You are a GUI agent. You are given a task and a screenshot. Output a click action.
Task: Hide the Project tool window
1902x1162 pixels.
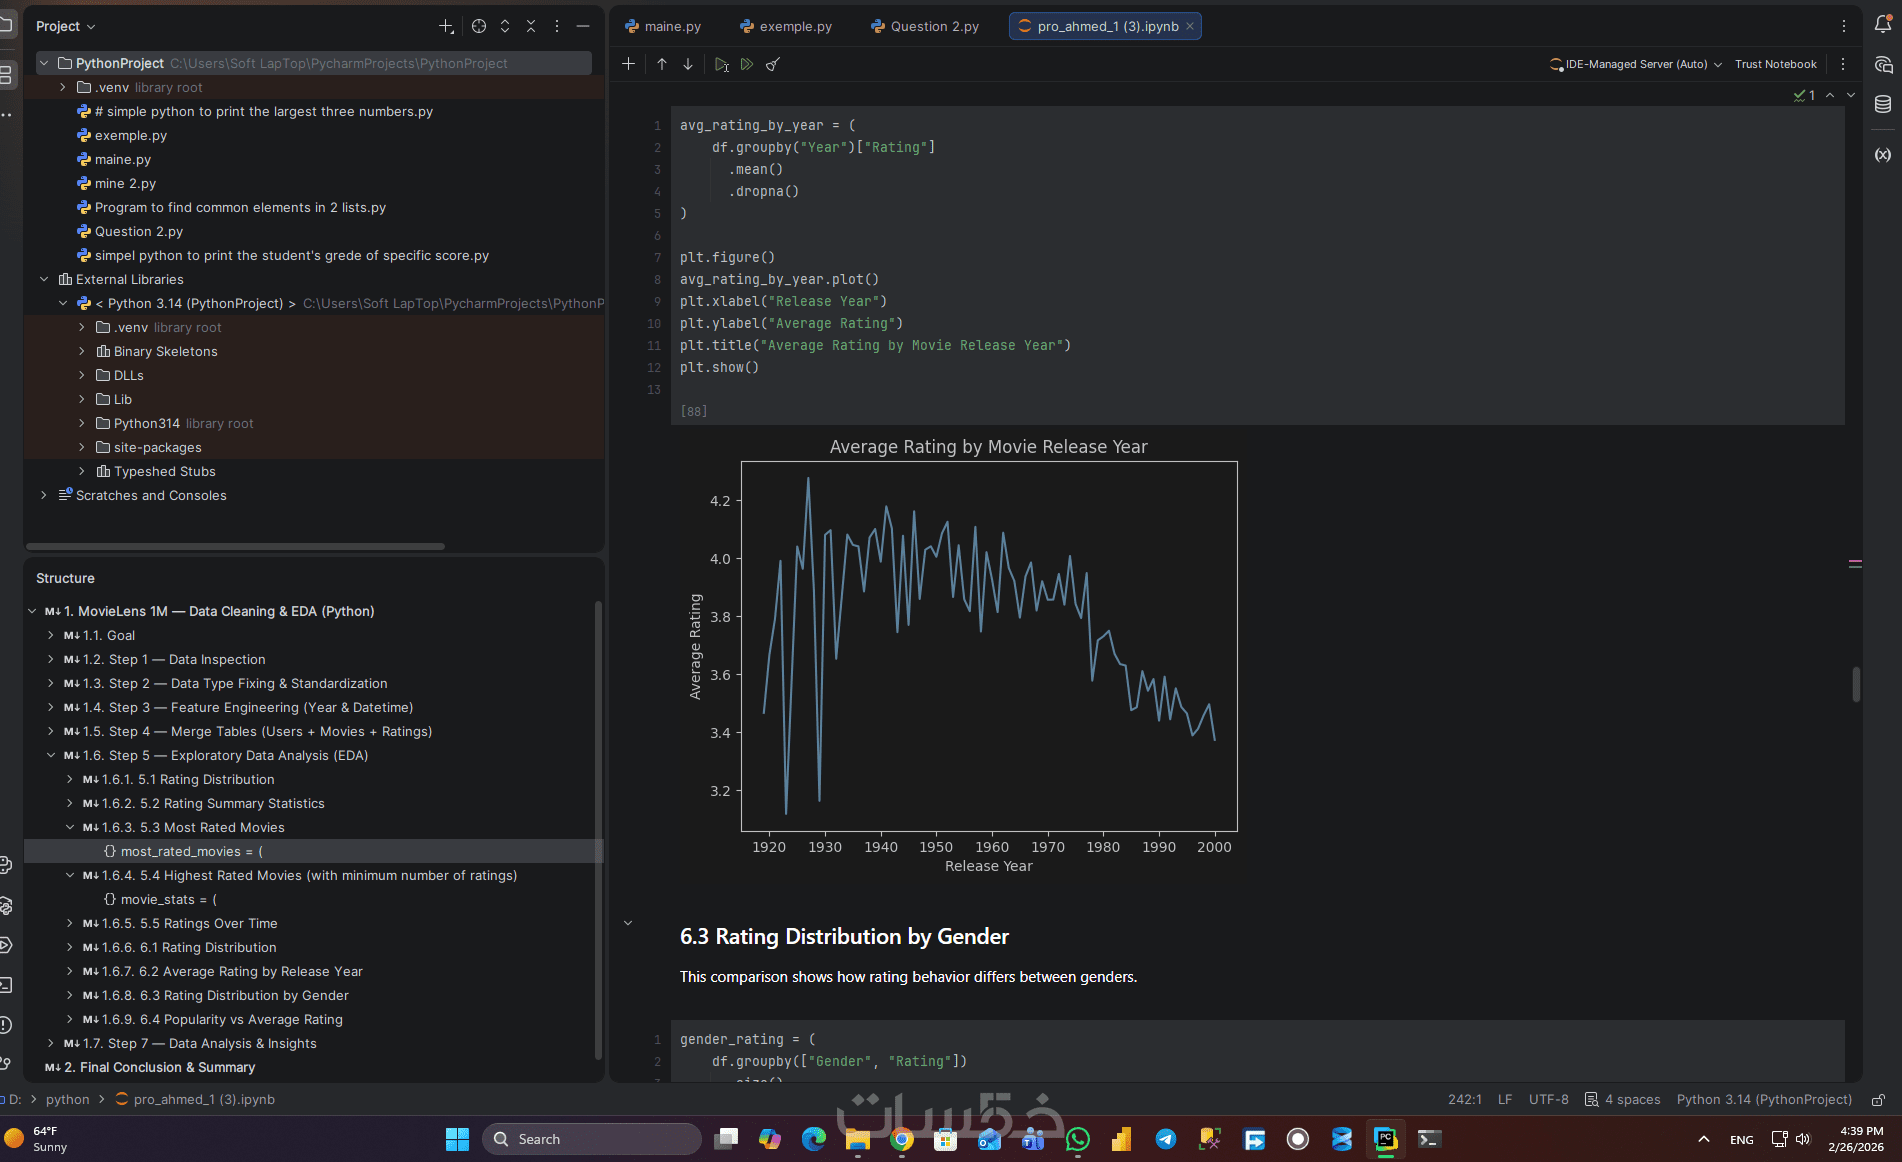pyautogui.click(x=583, y=26)
